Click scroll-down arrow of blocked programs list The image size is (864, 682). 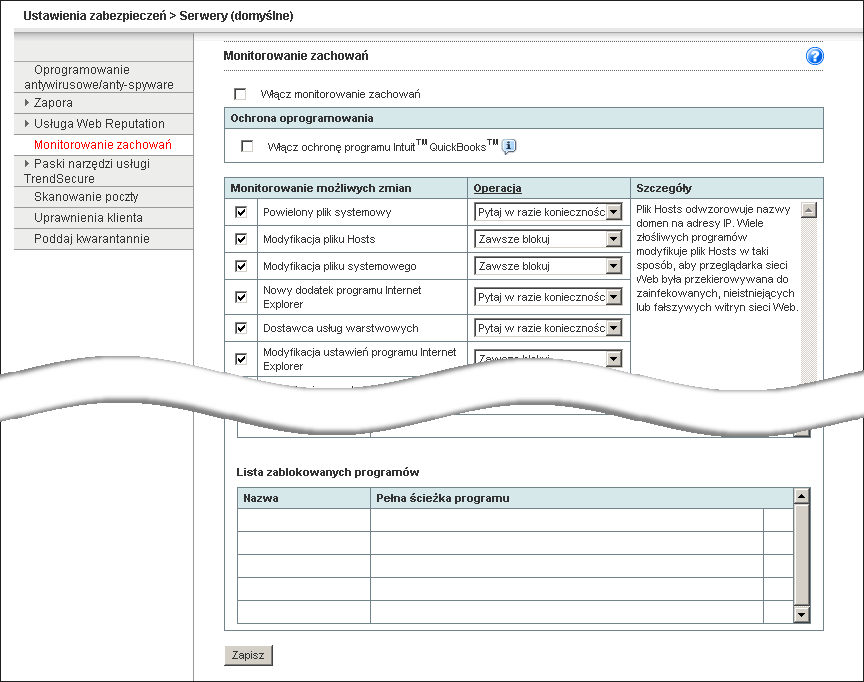tap(802, 614)
